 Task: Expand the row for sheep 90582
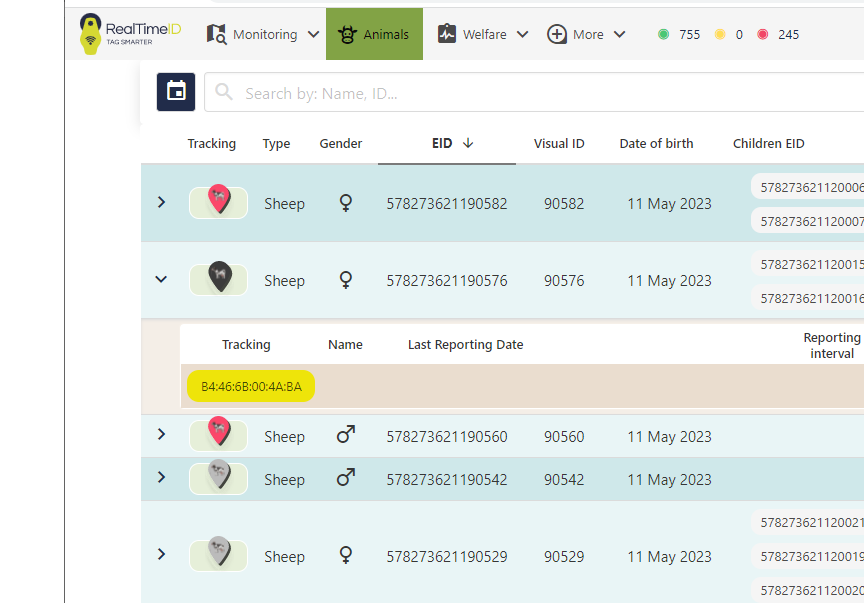161,202
